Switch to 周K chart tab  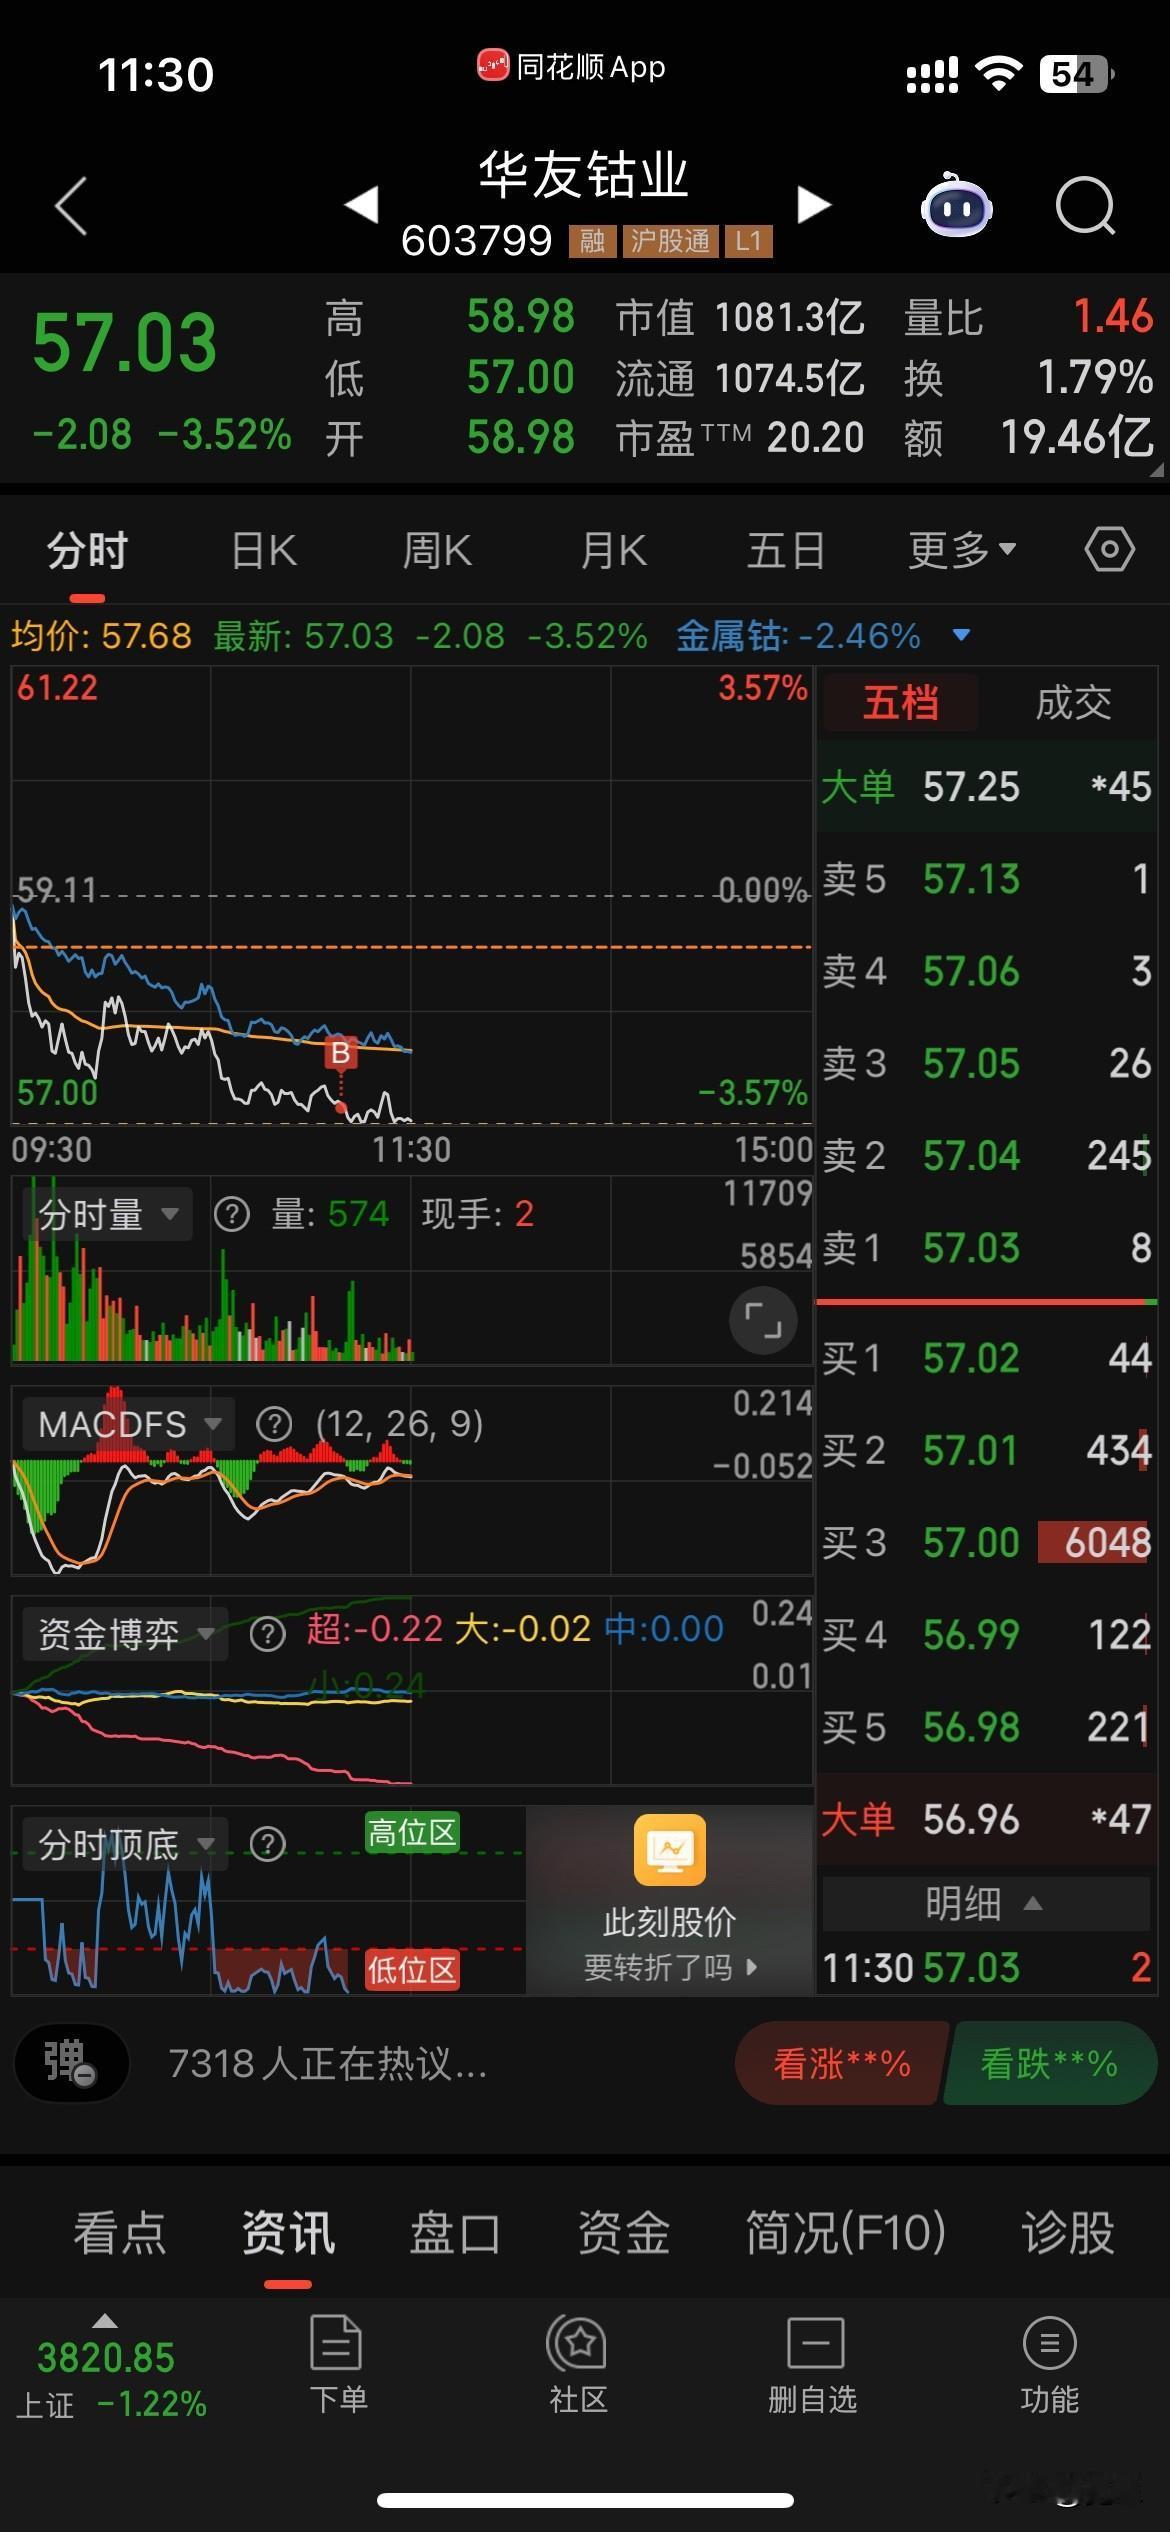coord(436,550)
